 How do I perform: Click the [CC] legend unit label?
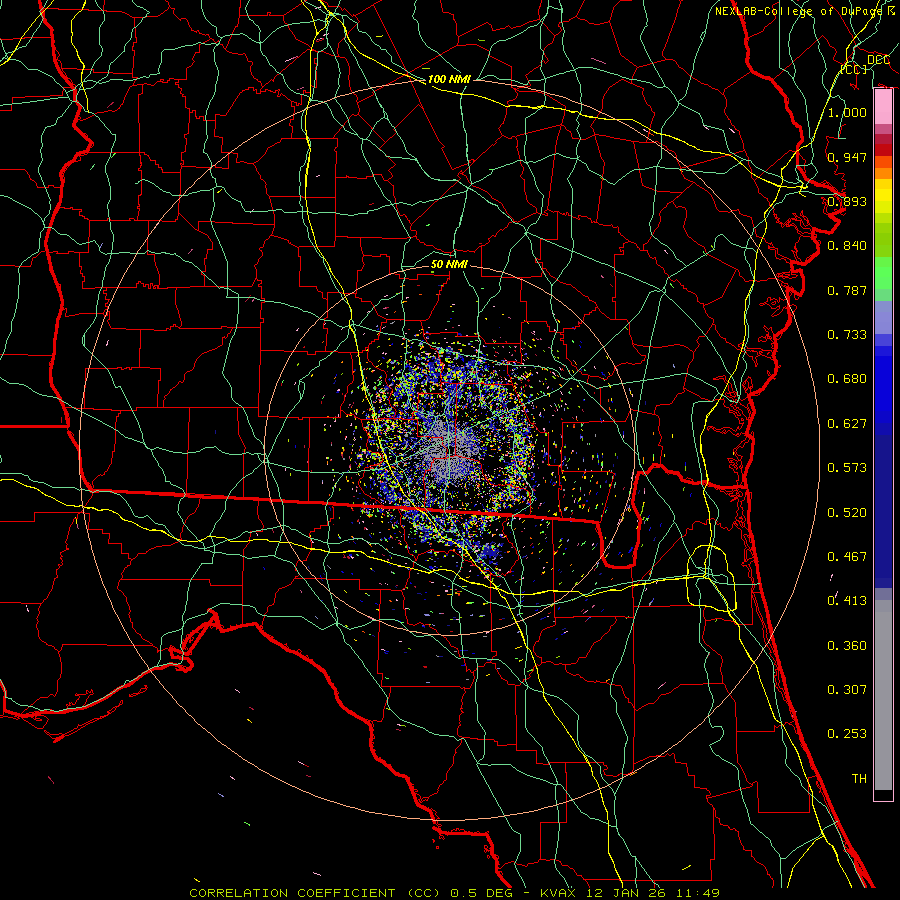click(854, 69)
